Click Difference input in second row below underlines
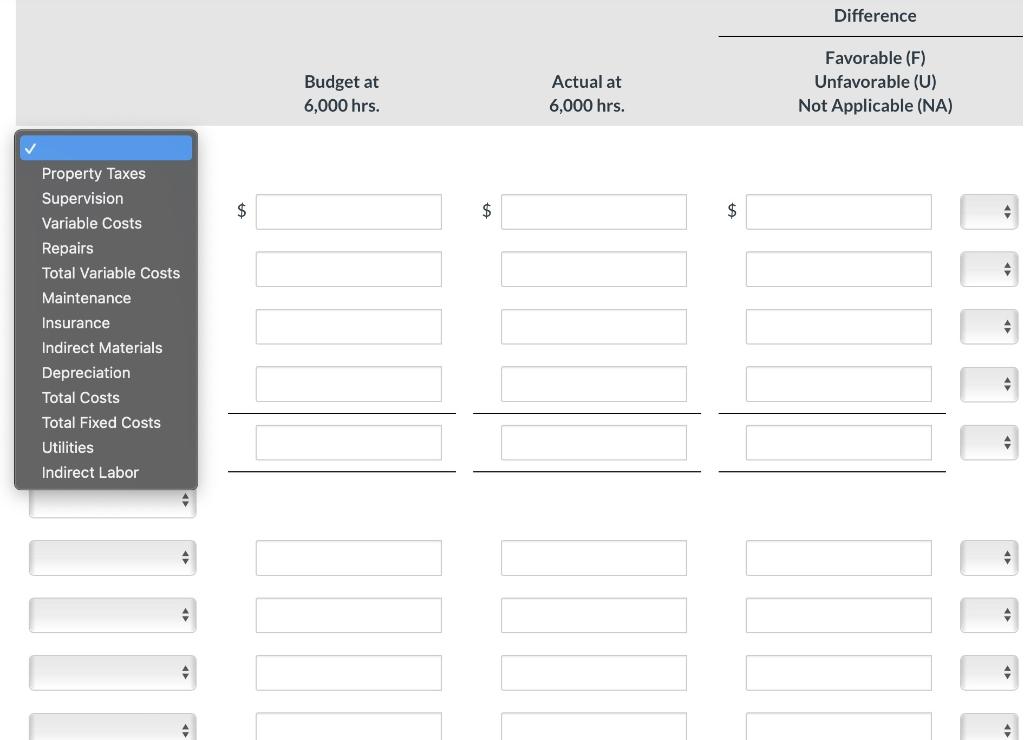Viewport: 1024px width, 740px height. (x=839, y=615)
